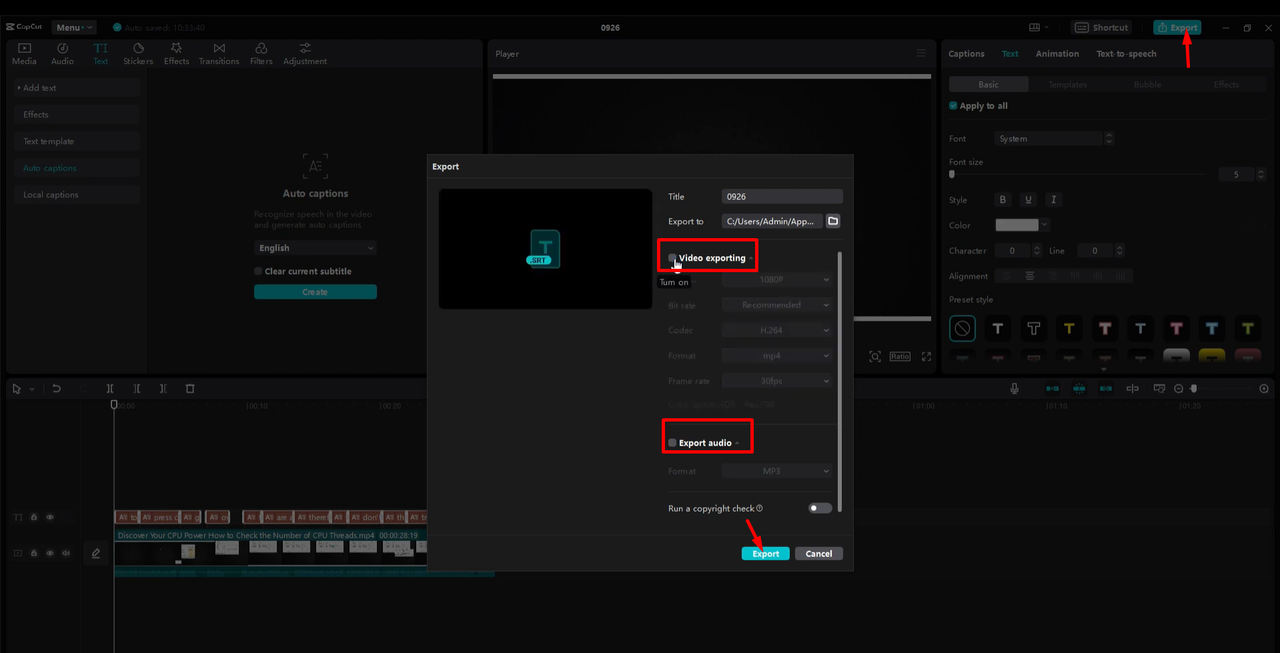Image resolution: width=1280 pixels, height=653 pixels.
Task: Enable the Export audio checkbox
Action: [673, 443]
